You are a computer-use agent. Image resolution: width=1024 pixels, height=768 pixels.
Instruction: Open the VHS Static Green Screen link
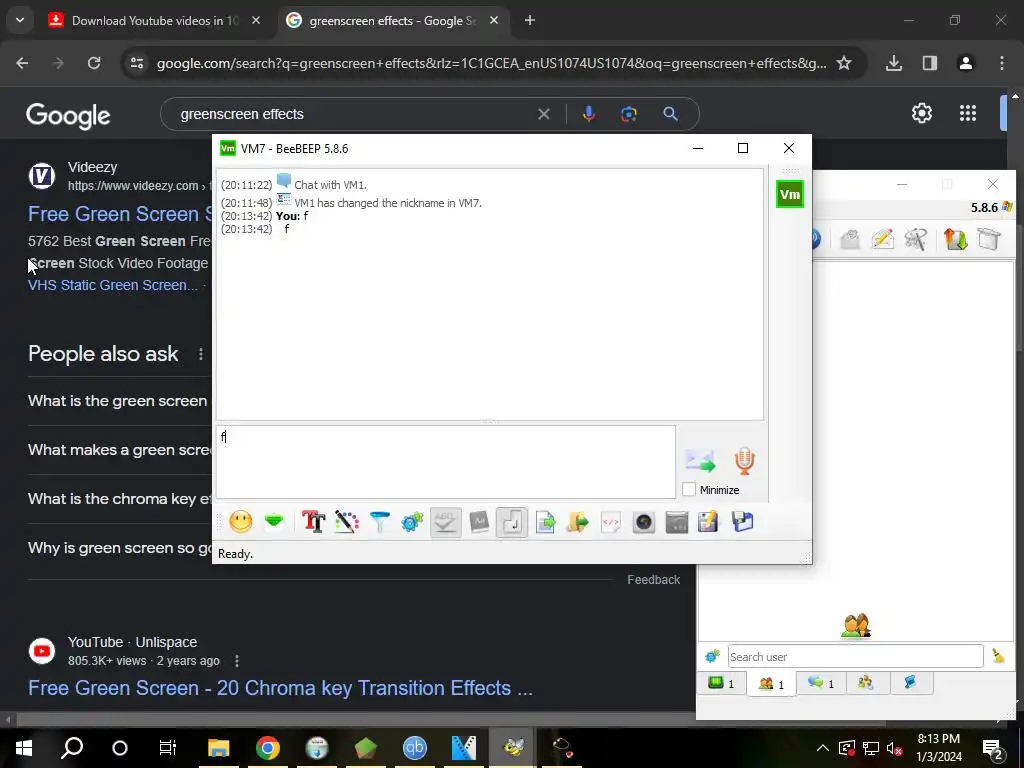[112, 285]
